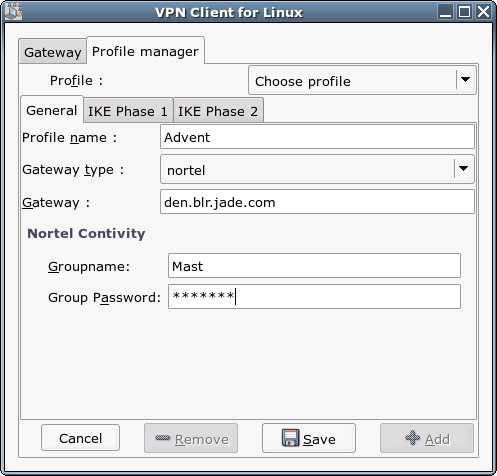
Task: Click the Groupname label
Action: (x=89, y=267)
